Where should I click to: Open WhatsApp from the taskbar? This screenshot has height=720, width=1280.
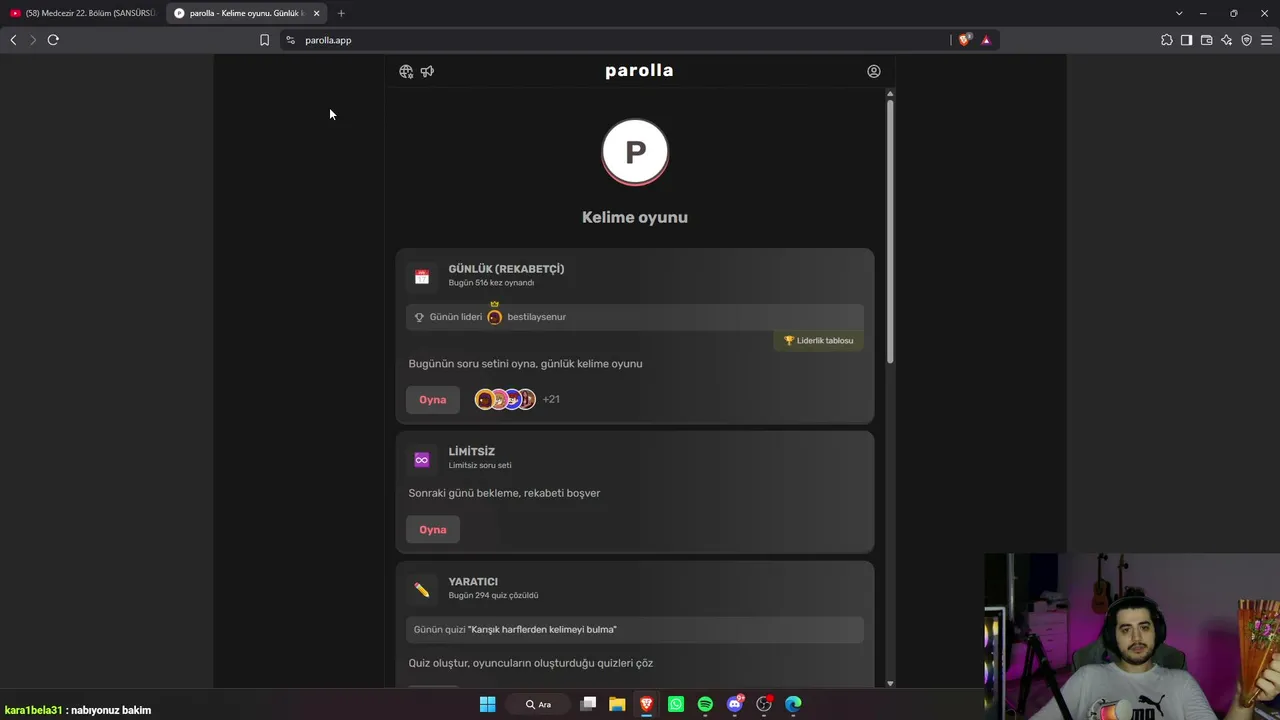676,704
